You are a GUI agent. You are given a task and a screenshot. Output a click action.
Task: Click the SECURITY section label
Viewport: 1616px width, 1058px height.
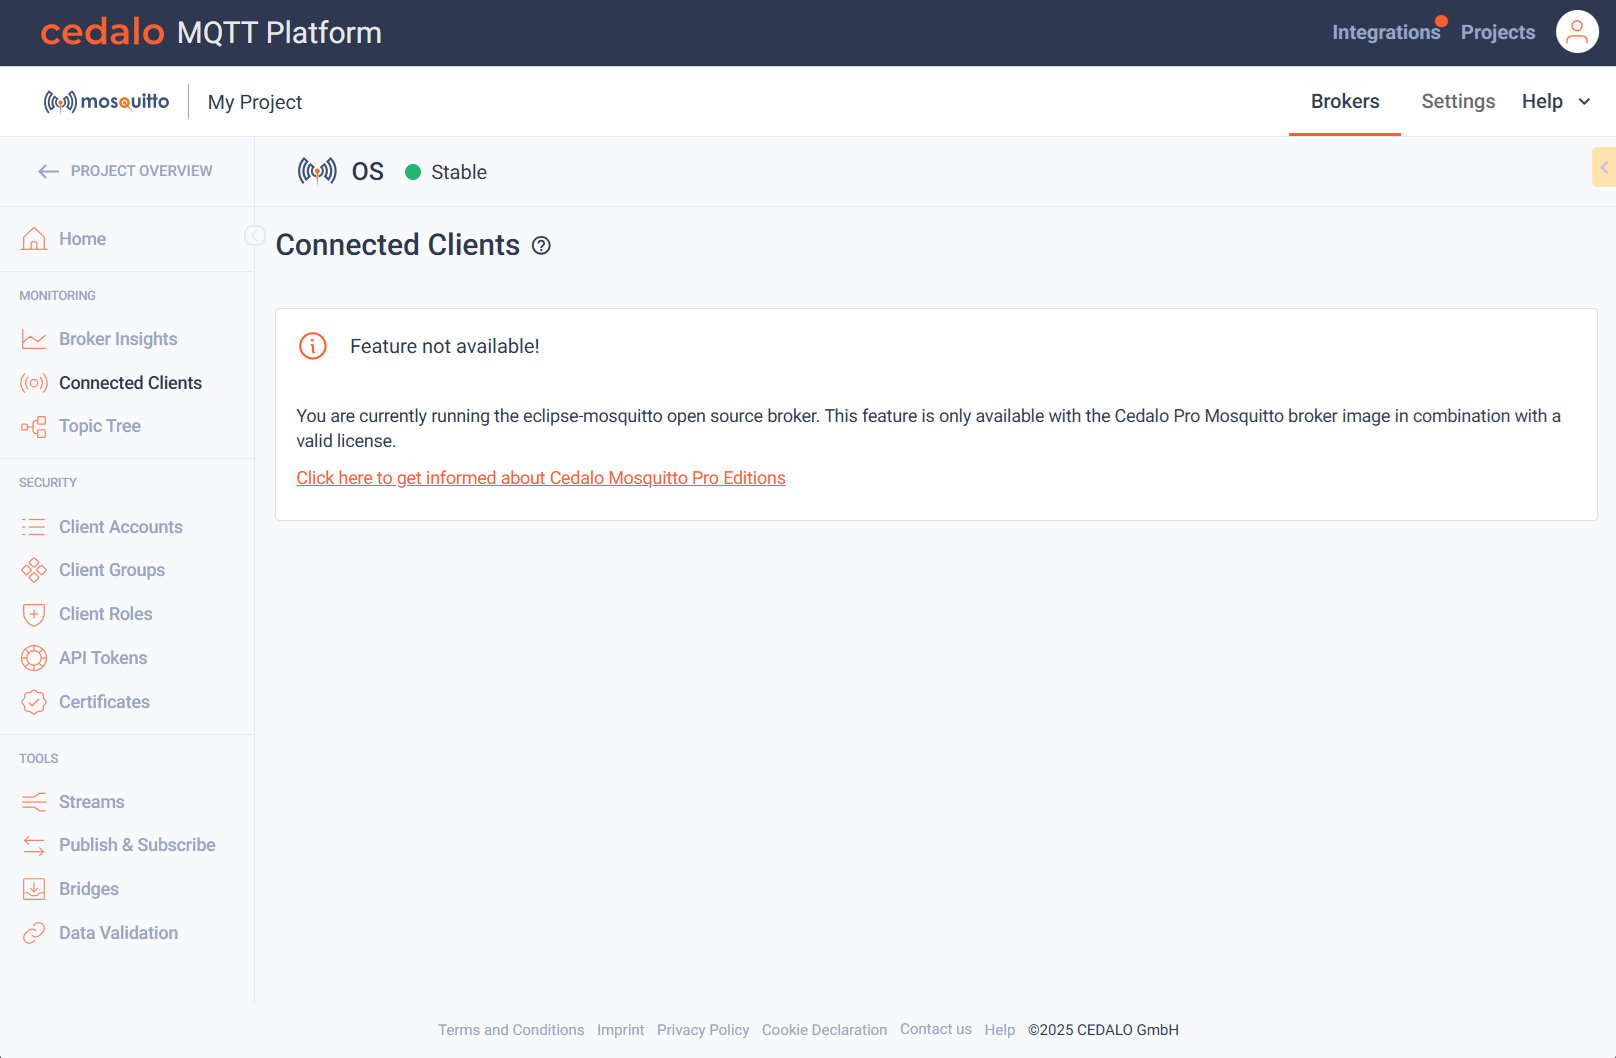tap(48, 483)
